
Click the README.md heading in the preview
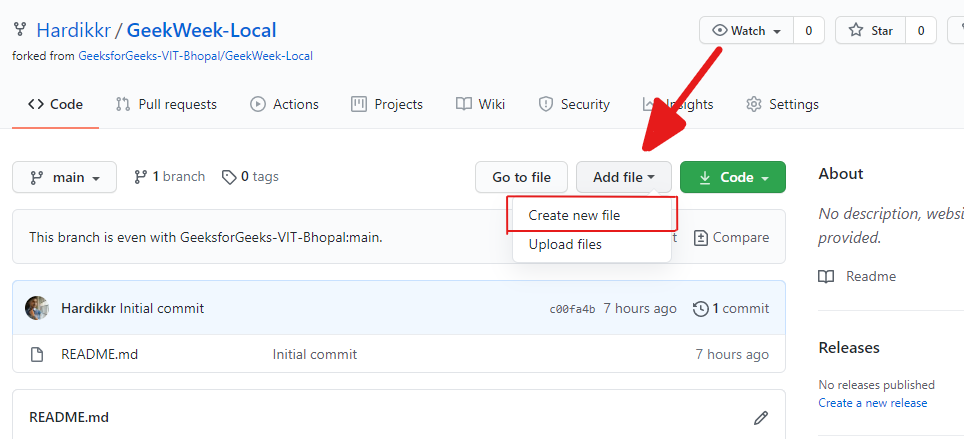coord(69,417)
